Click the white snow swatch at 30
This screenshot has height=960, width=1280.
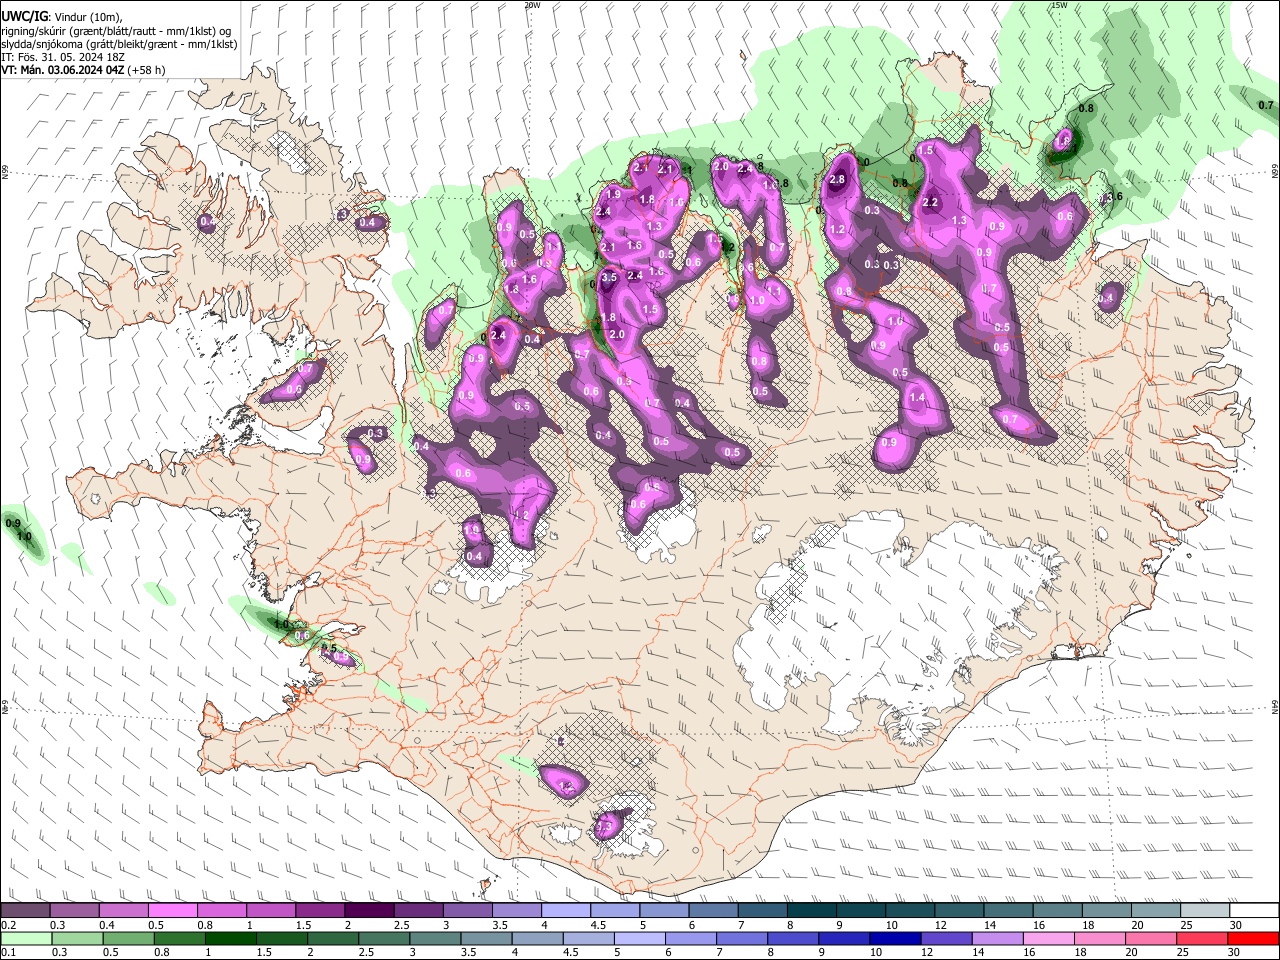(x=1253, y=911)
